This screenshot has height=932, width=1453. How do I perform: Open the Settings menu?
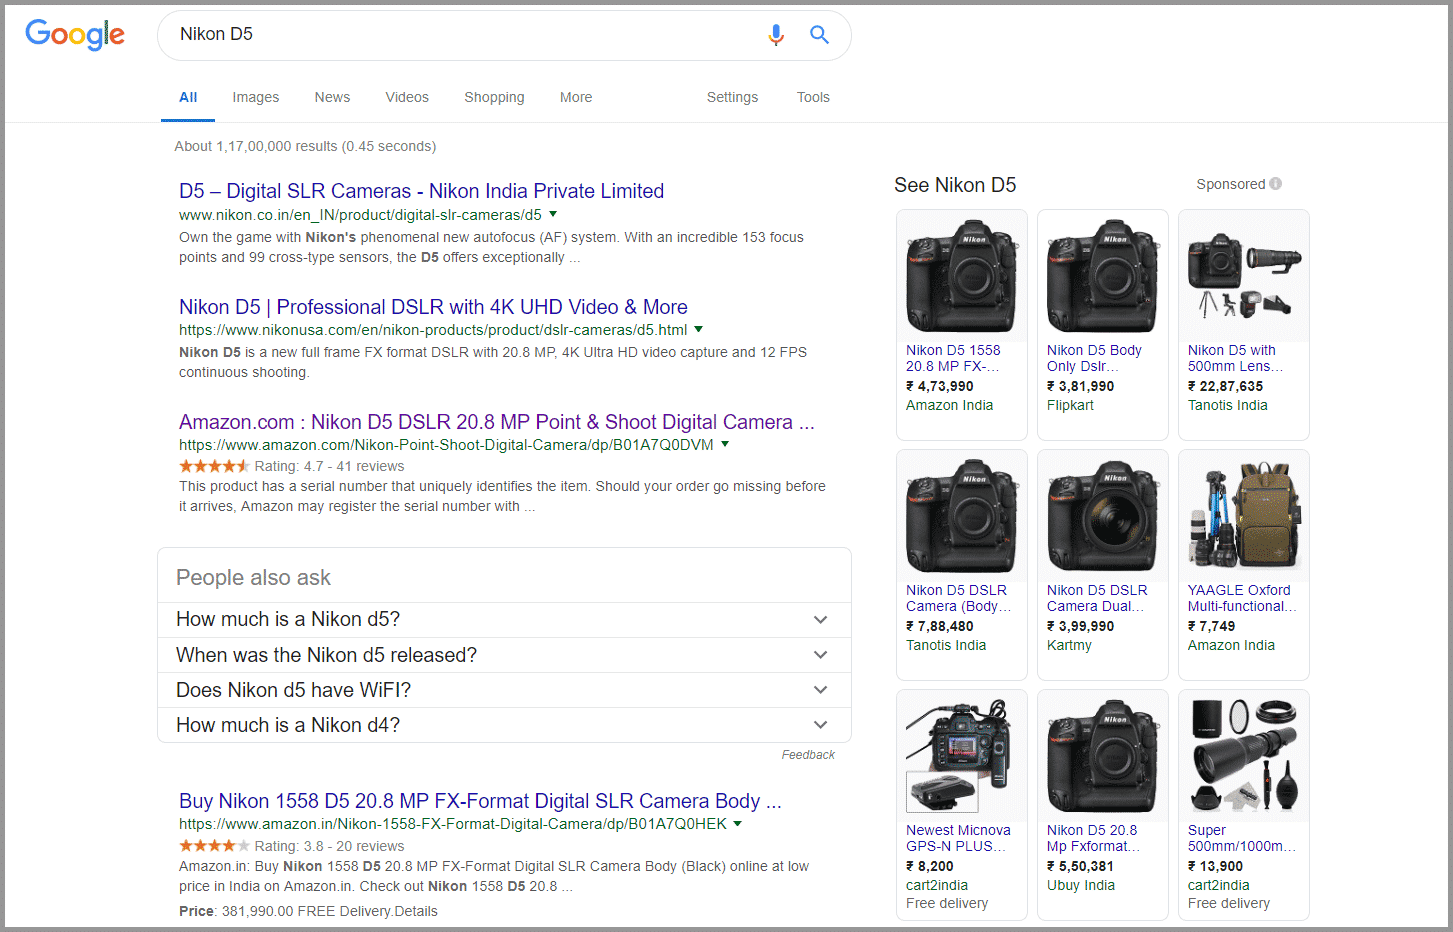[732, 97]
